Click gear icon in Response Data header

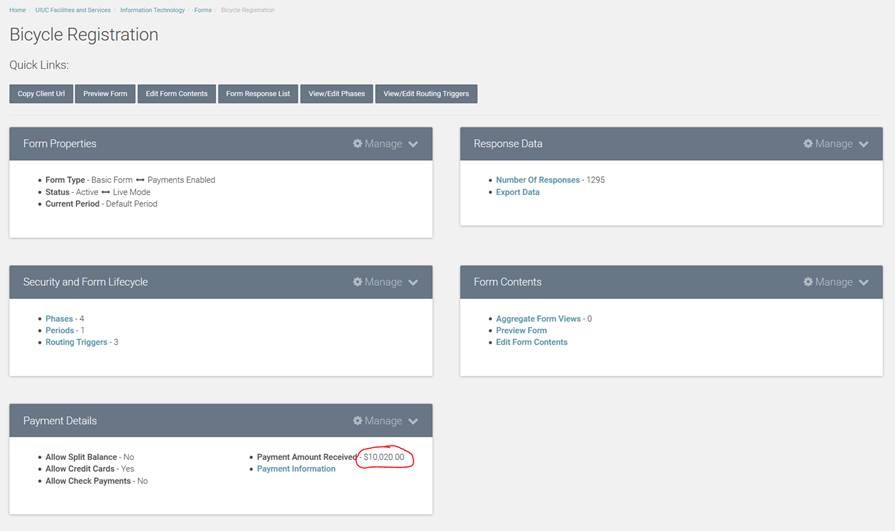[808, 144]
